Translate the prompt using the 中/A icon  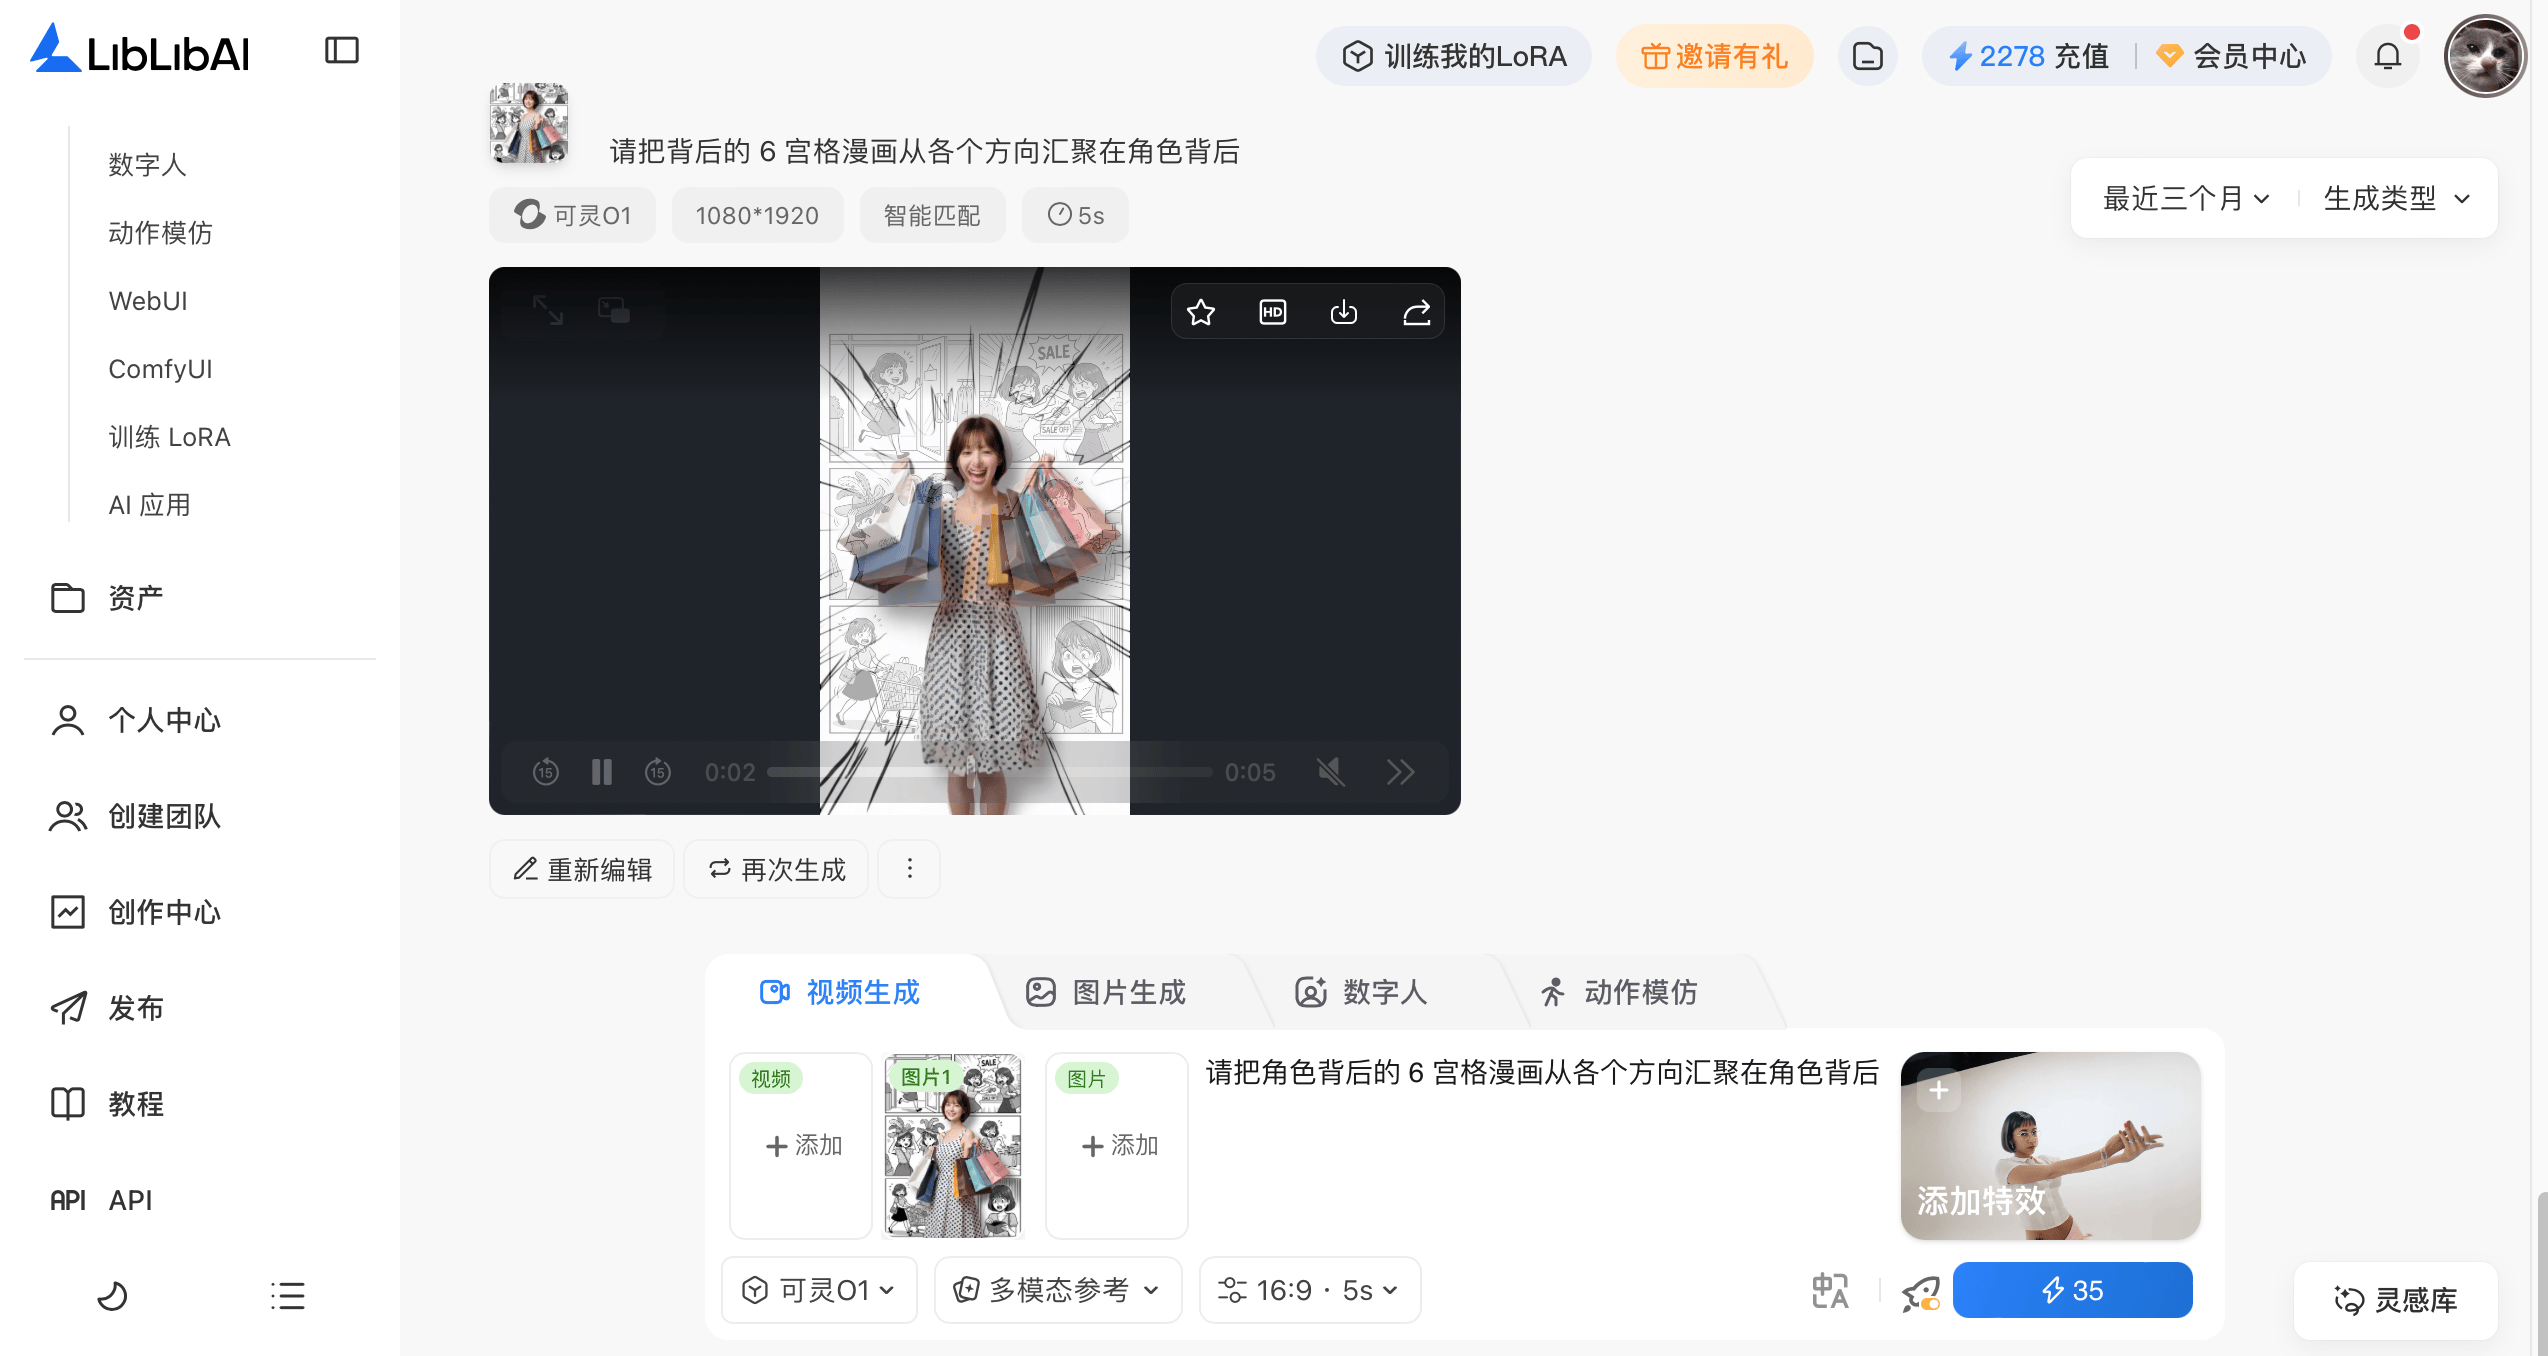(x=1830, y=1290)
